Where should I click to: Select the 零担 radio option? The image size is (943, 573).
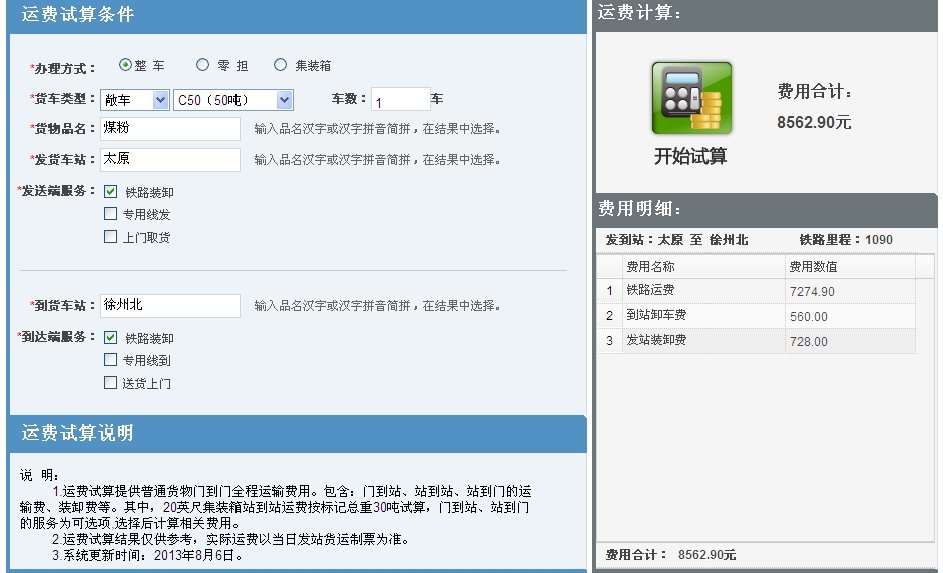click(202, 64)
